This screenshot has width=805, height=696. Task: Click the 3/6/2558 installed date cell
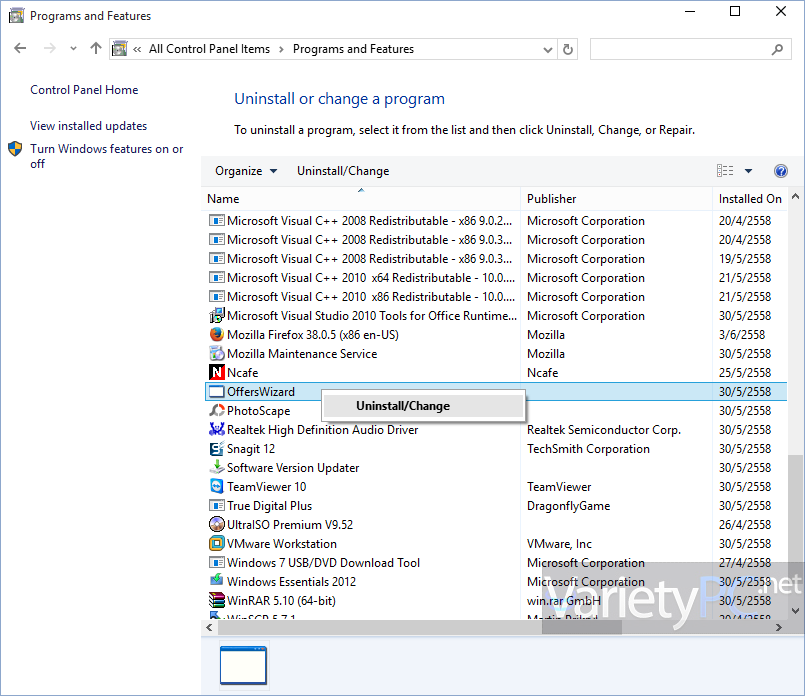pos(742,335)
